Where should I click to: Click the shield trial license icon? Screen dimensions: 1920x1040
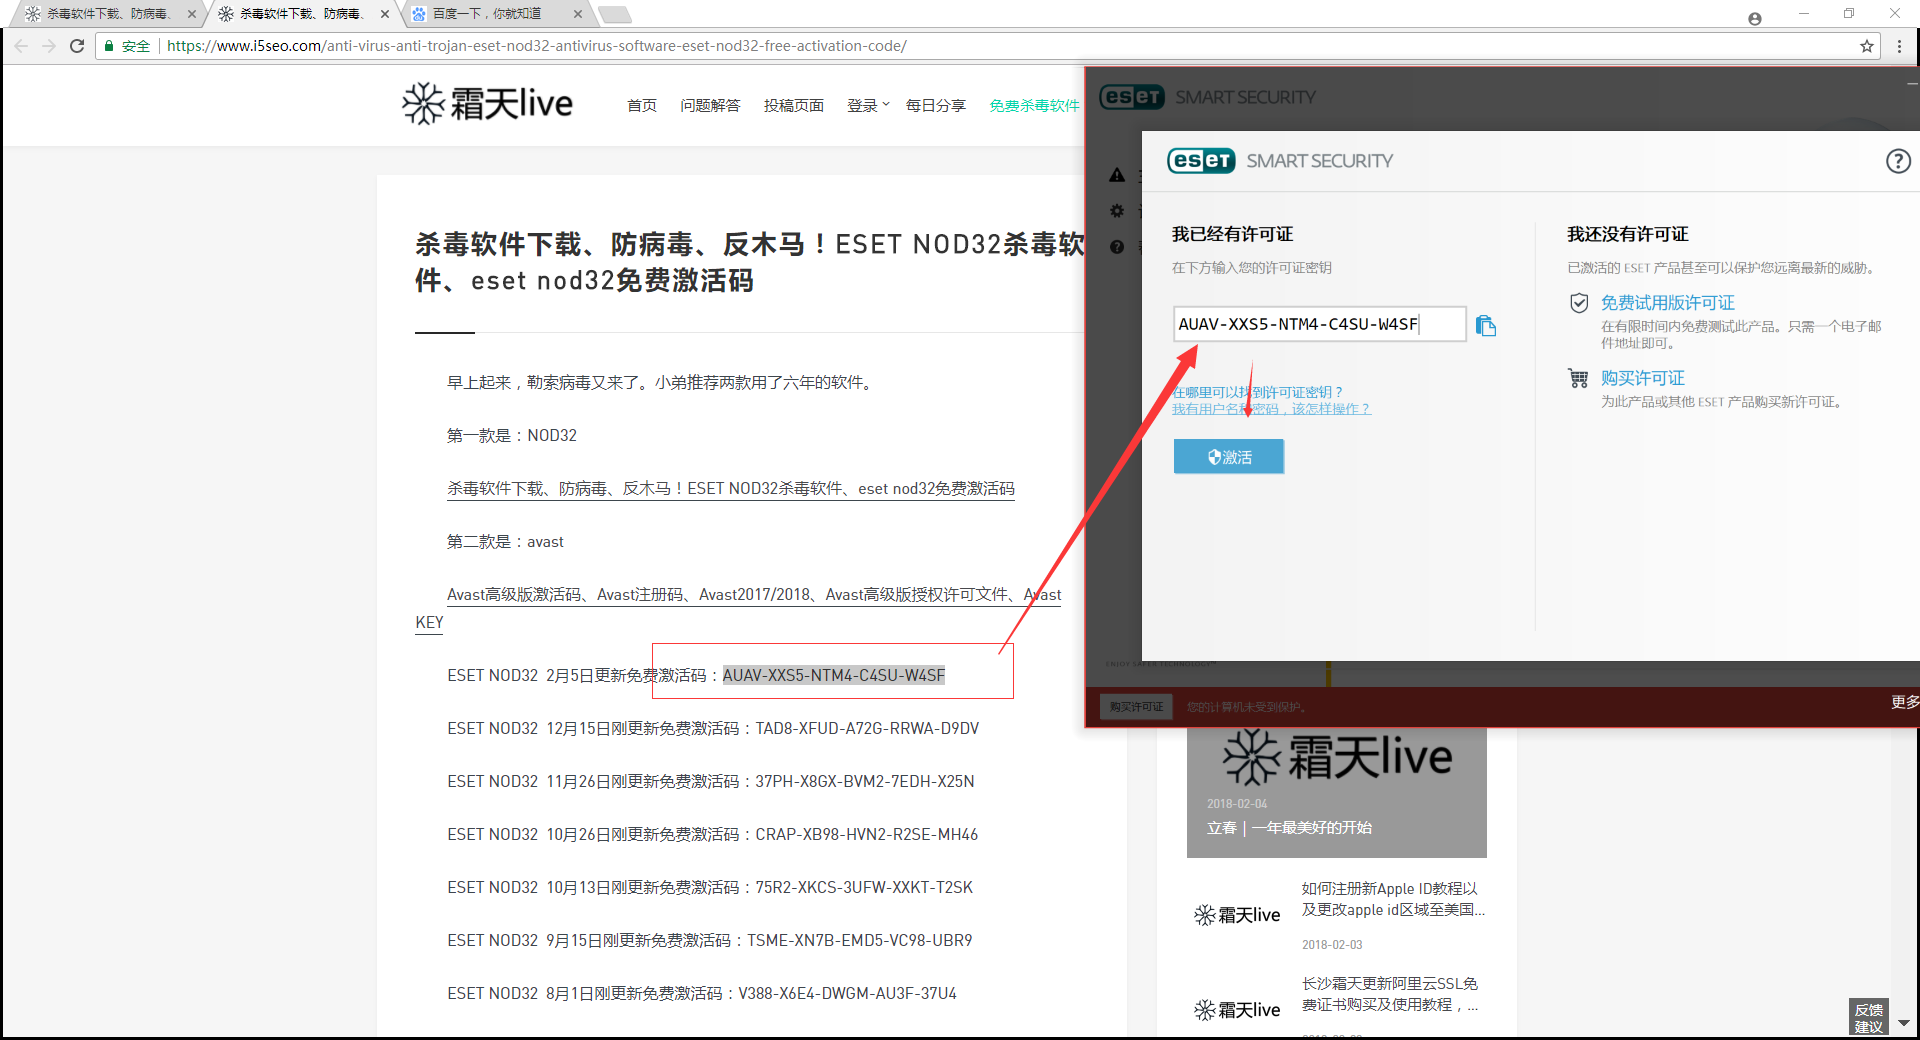pos(1579,303)
